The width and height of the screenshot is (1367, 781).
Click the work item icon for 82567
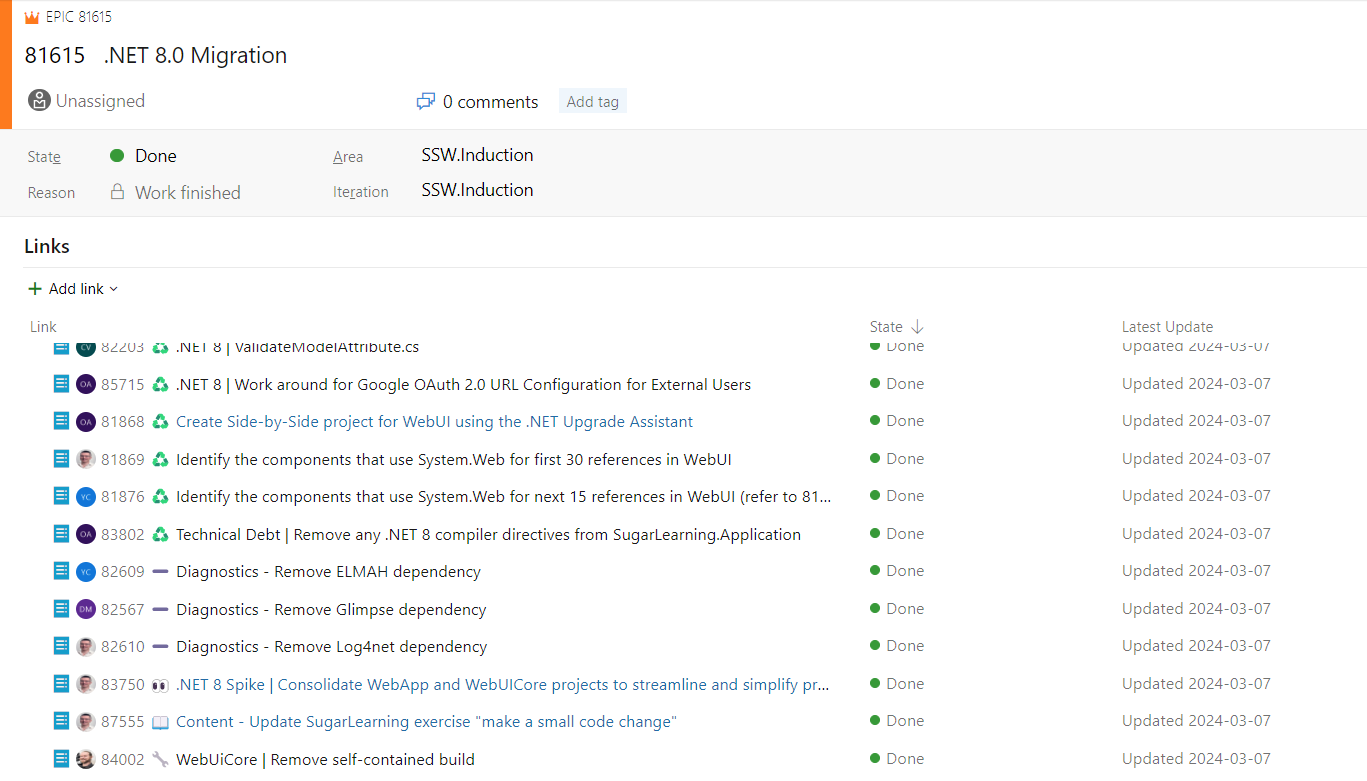tap(62, 609)
